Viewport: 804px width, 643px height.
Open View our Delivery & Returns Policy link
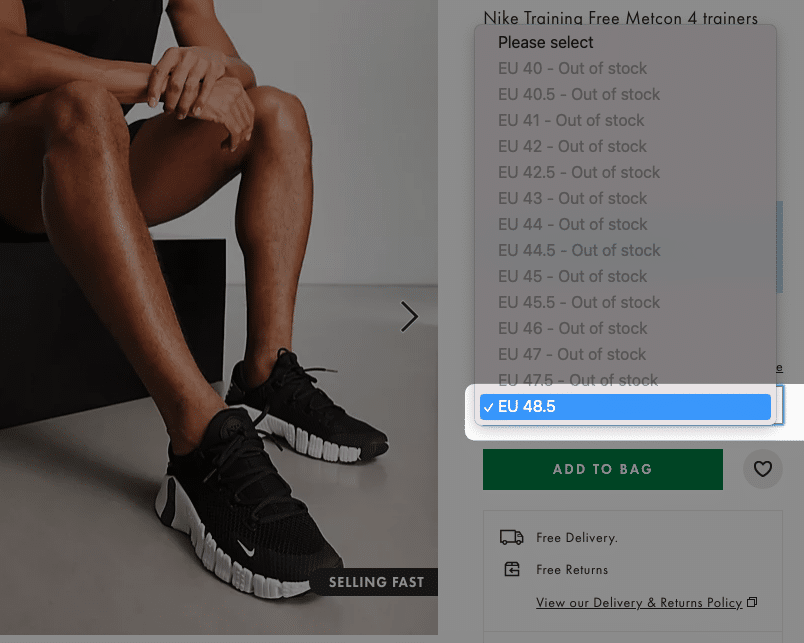[x=639, y=602]
